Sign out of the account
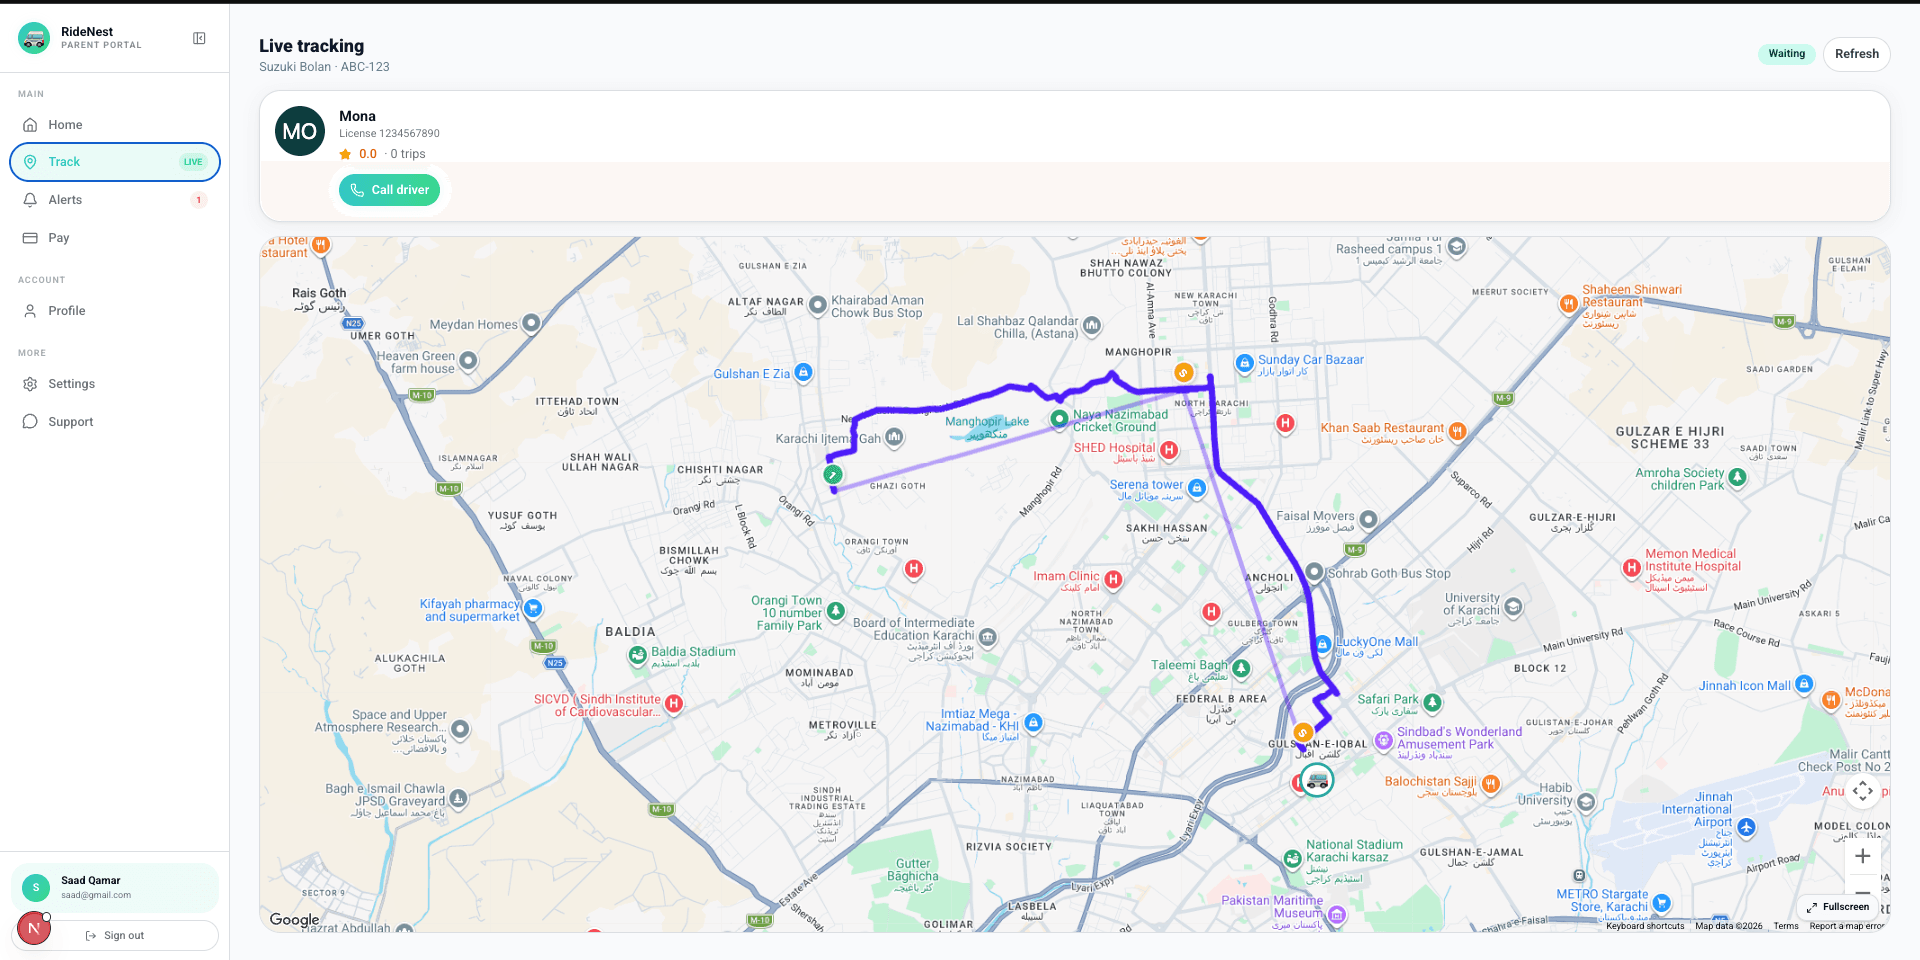This screenshot has height=960, width=1920. (115, 936)
